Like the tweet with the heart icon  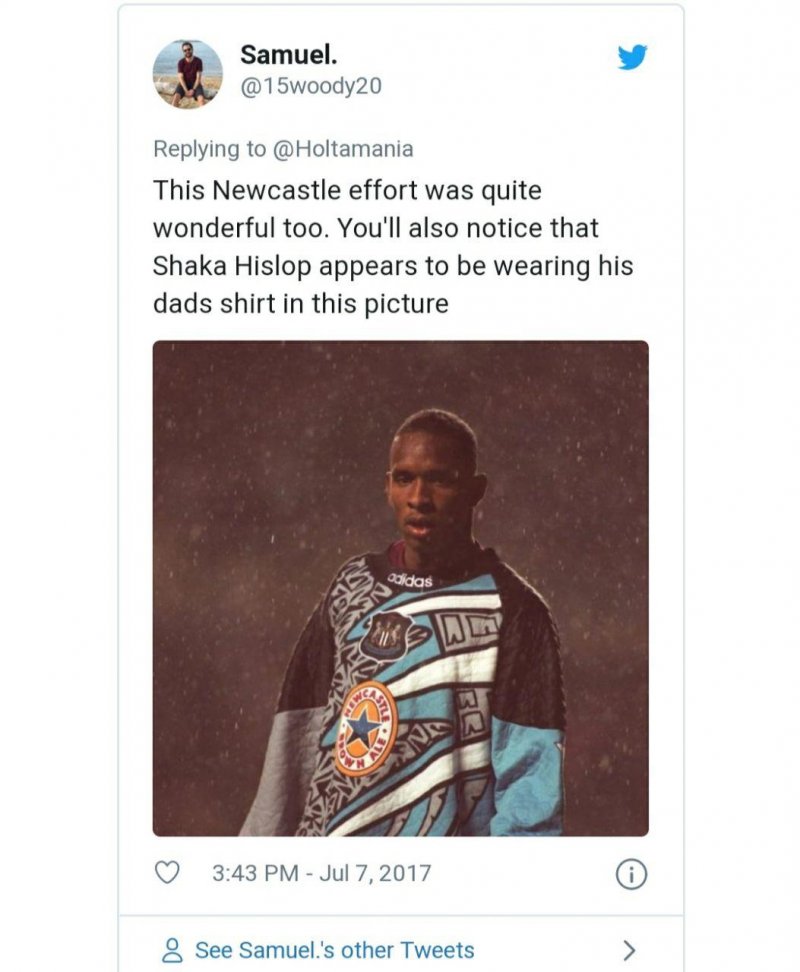(169, 873)
